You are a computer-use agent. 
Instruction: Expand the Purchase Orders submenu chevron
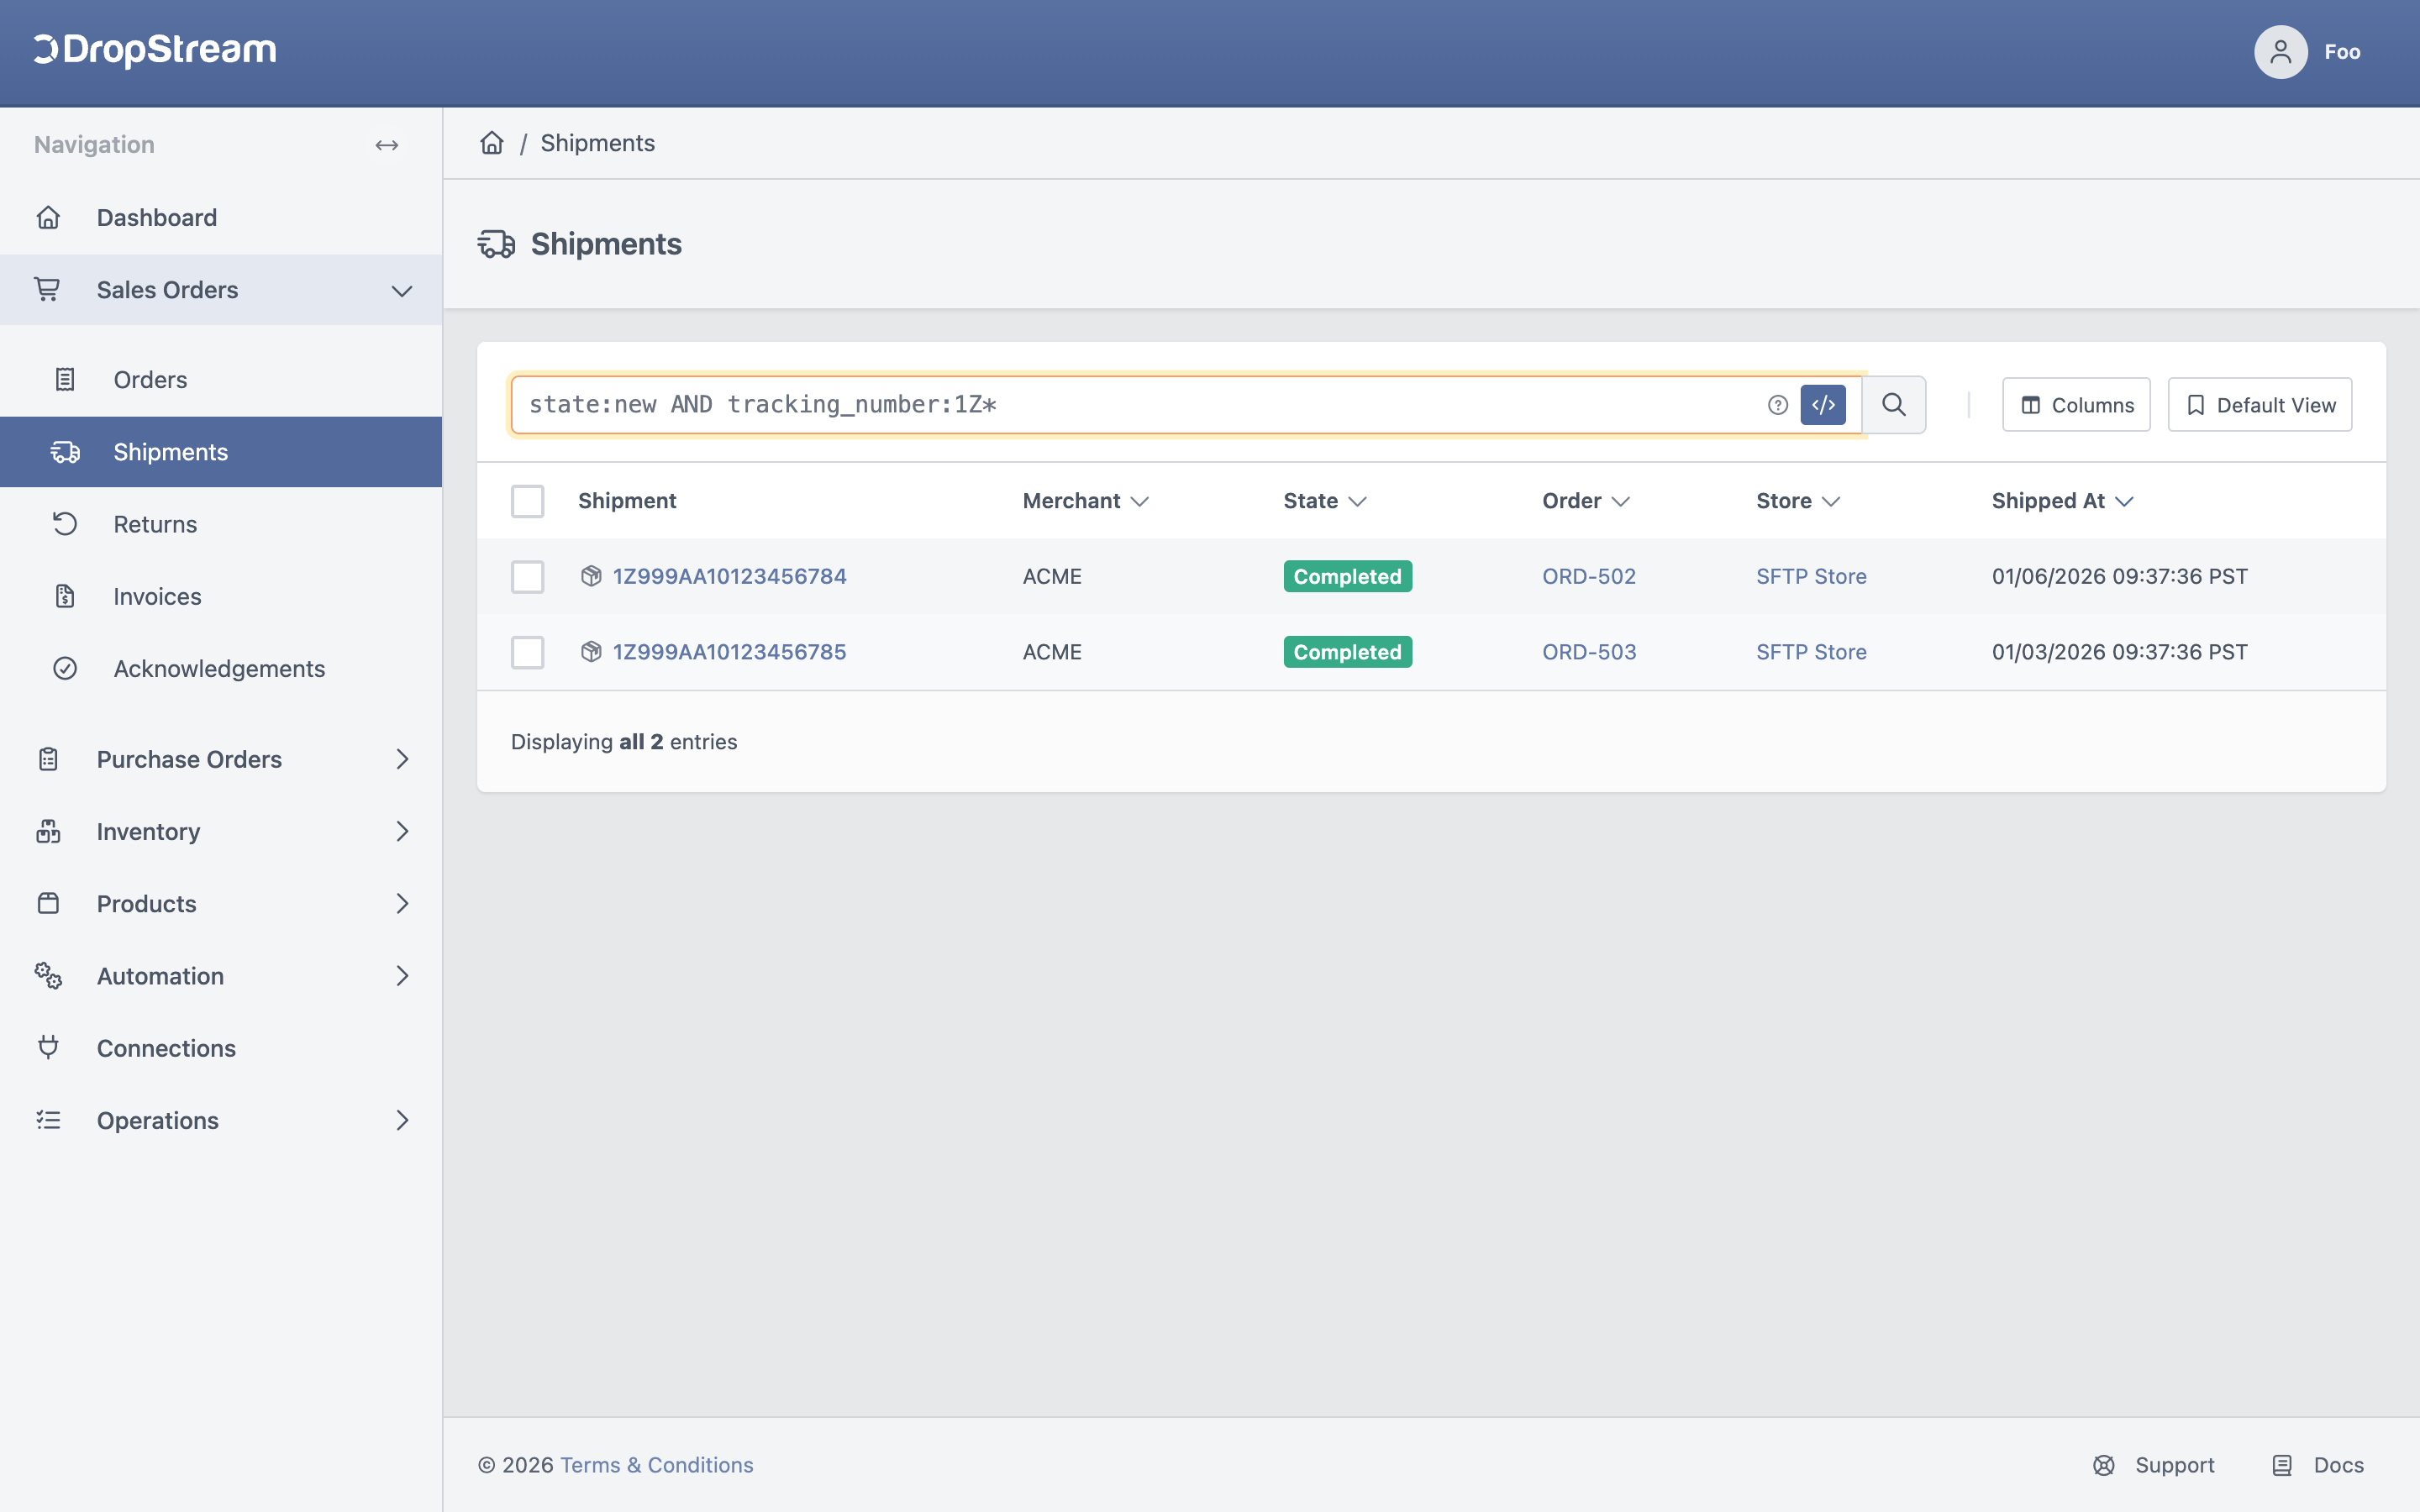click(402, 759)
